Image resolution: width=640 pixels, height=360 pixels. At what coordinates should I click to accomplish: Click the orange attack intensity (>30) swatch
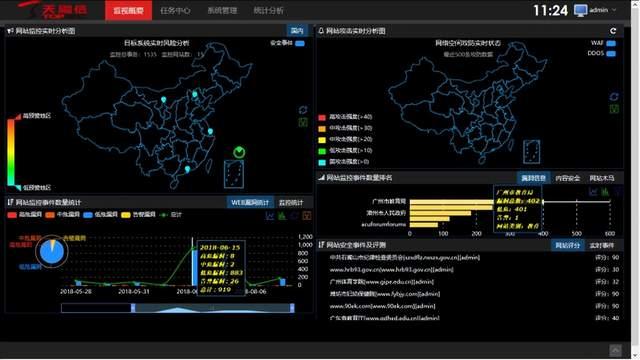322,129
